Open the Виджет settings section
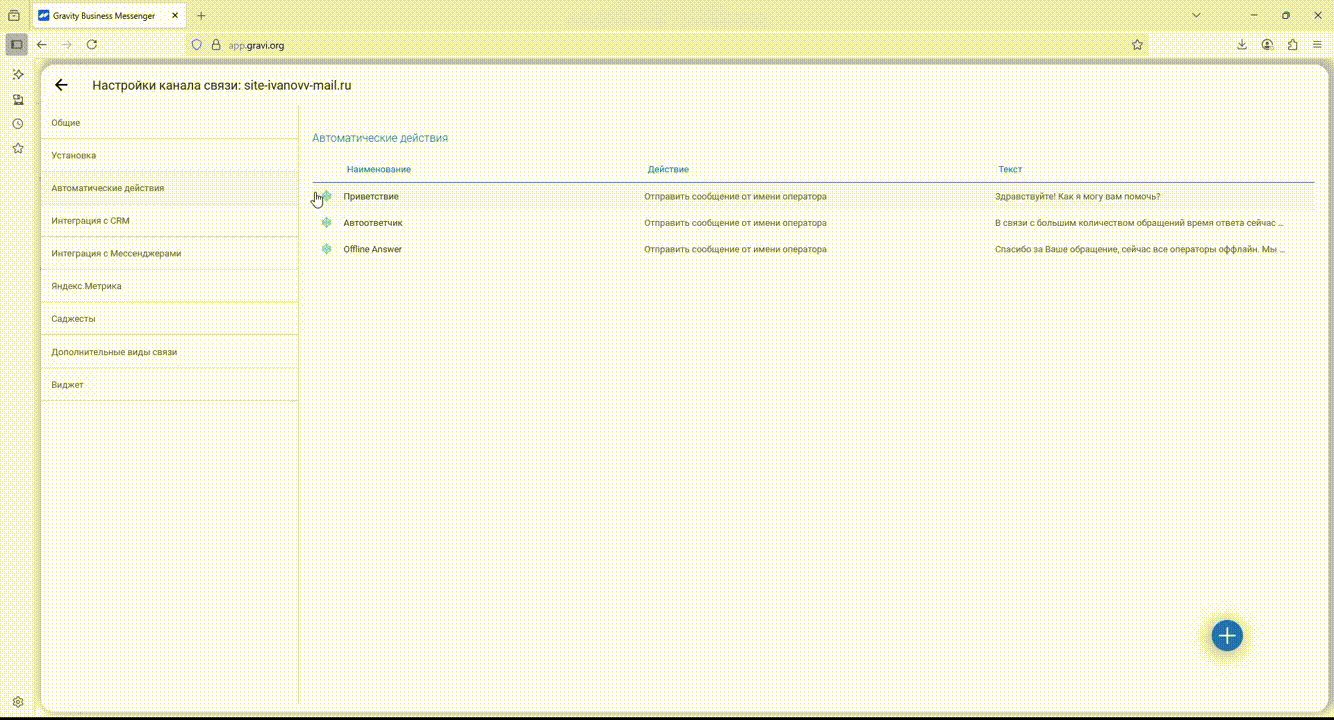 67,385
